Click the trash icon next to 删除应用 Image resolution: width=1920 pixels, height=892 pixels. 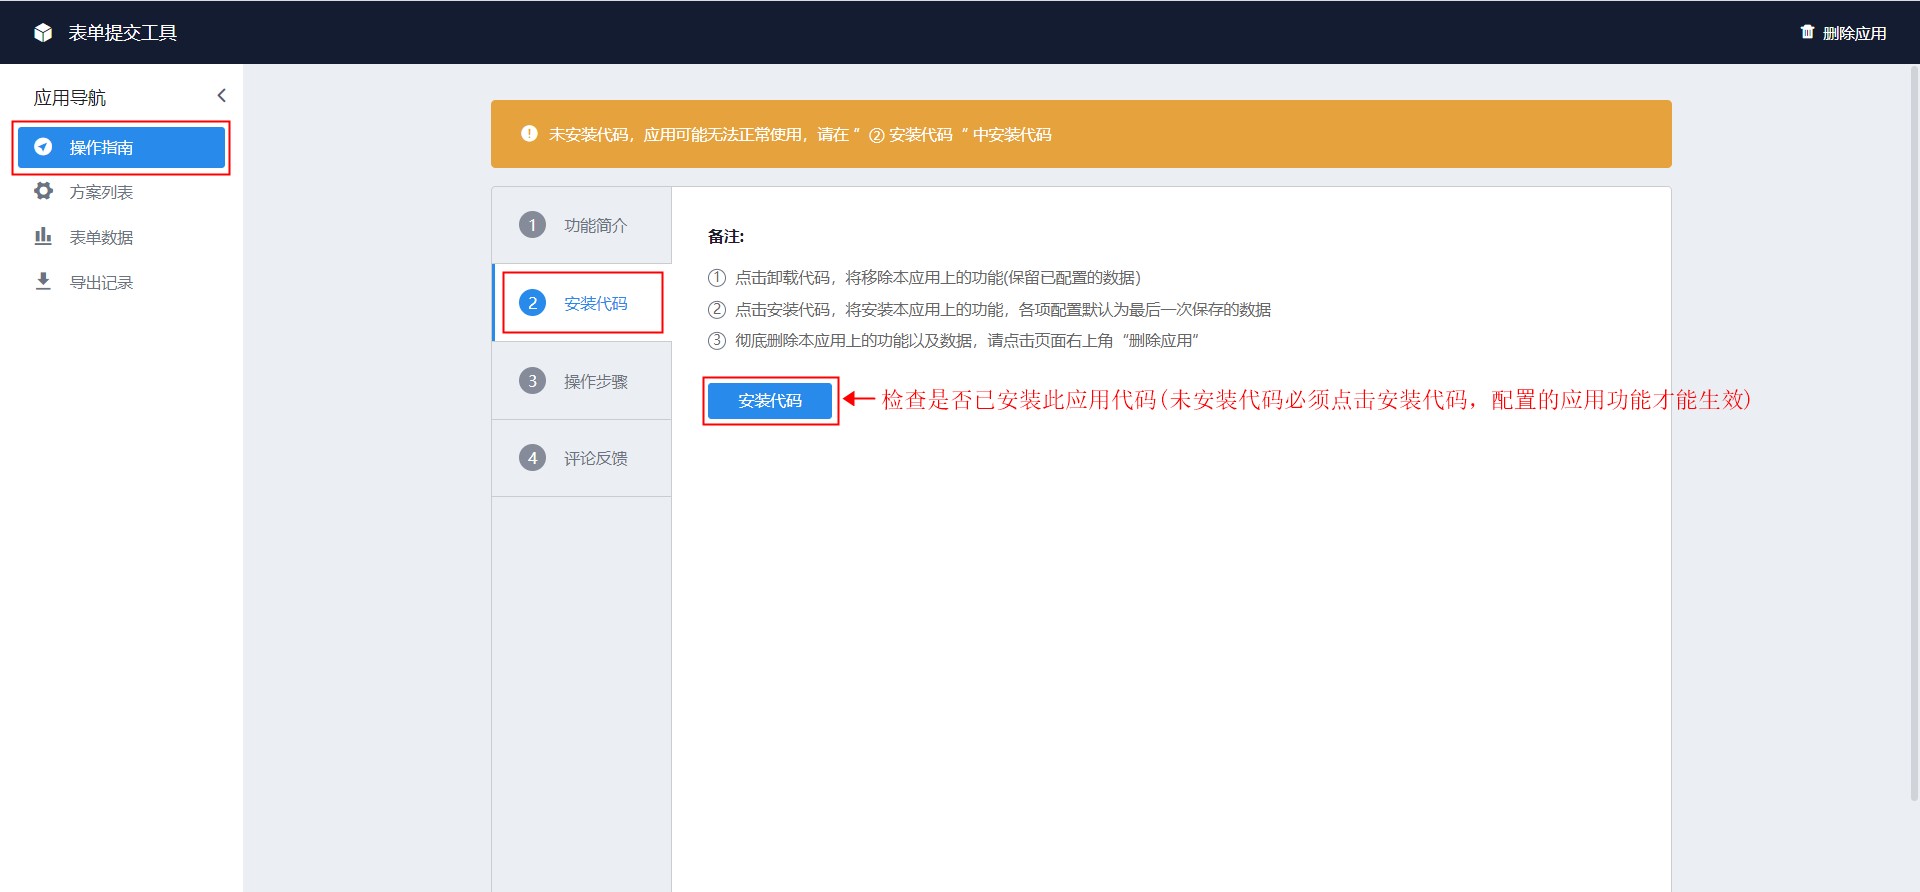tap(1807, 32)
